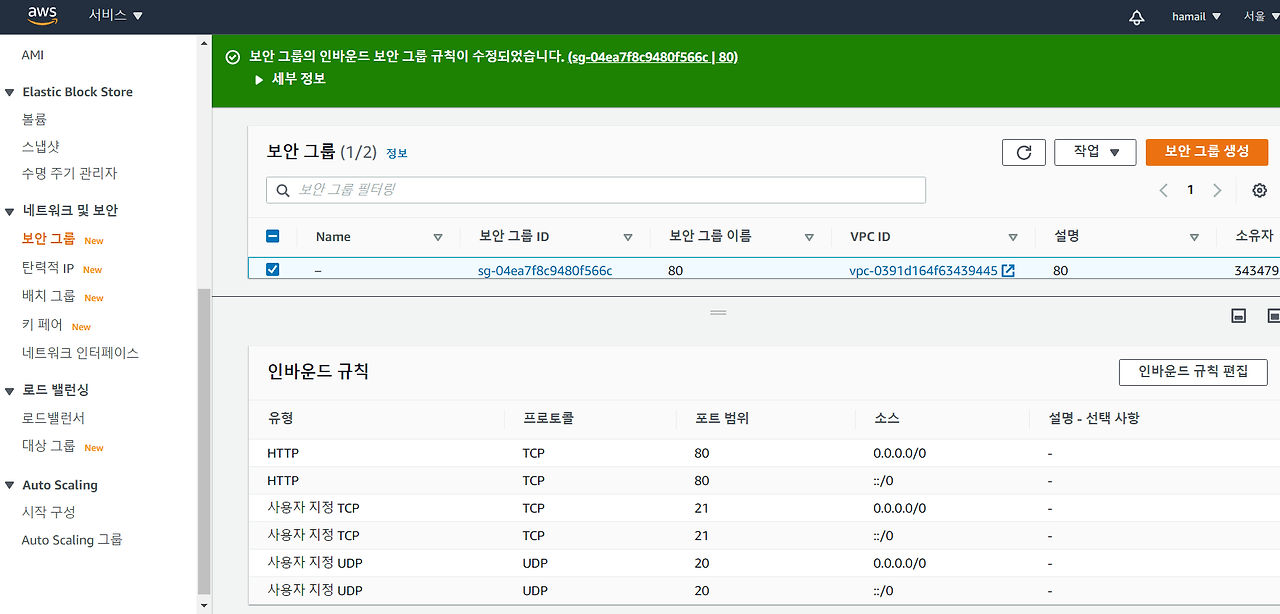Refresh the security group list

[1023, 152]
